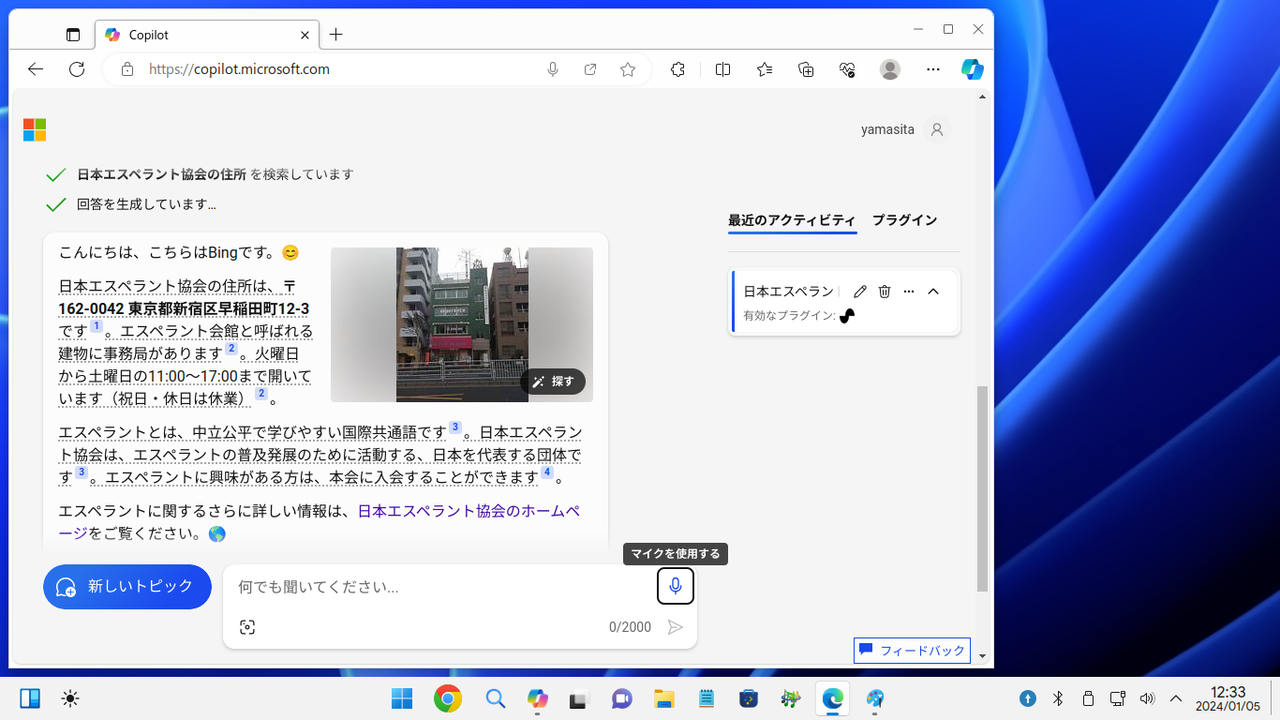This screenshot has width=1280, height=720.
Task: Reload the Copilot page
Action: (77, 69)
